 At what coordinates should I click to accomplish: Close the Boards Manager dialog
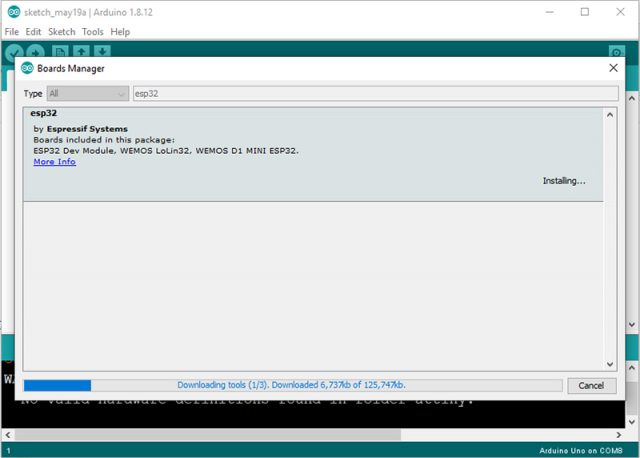point(613,68)
